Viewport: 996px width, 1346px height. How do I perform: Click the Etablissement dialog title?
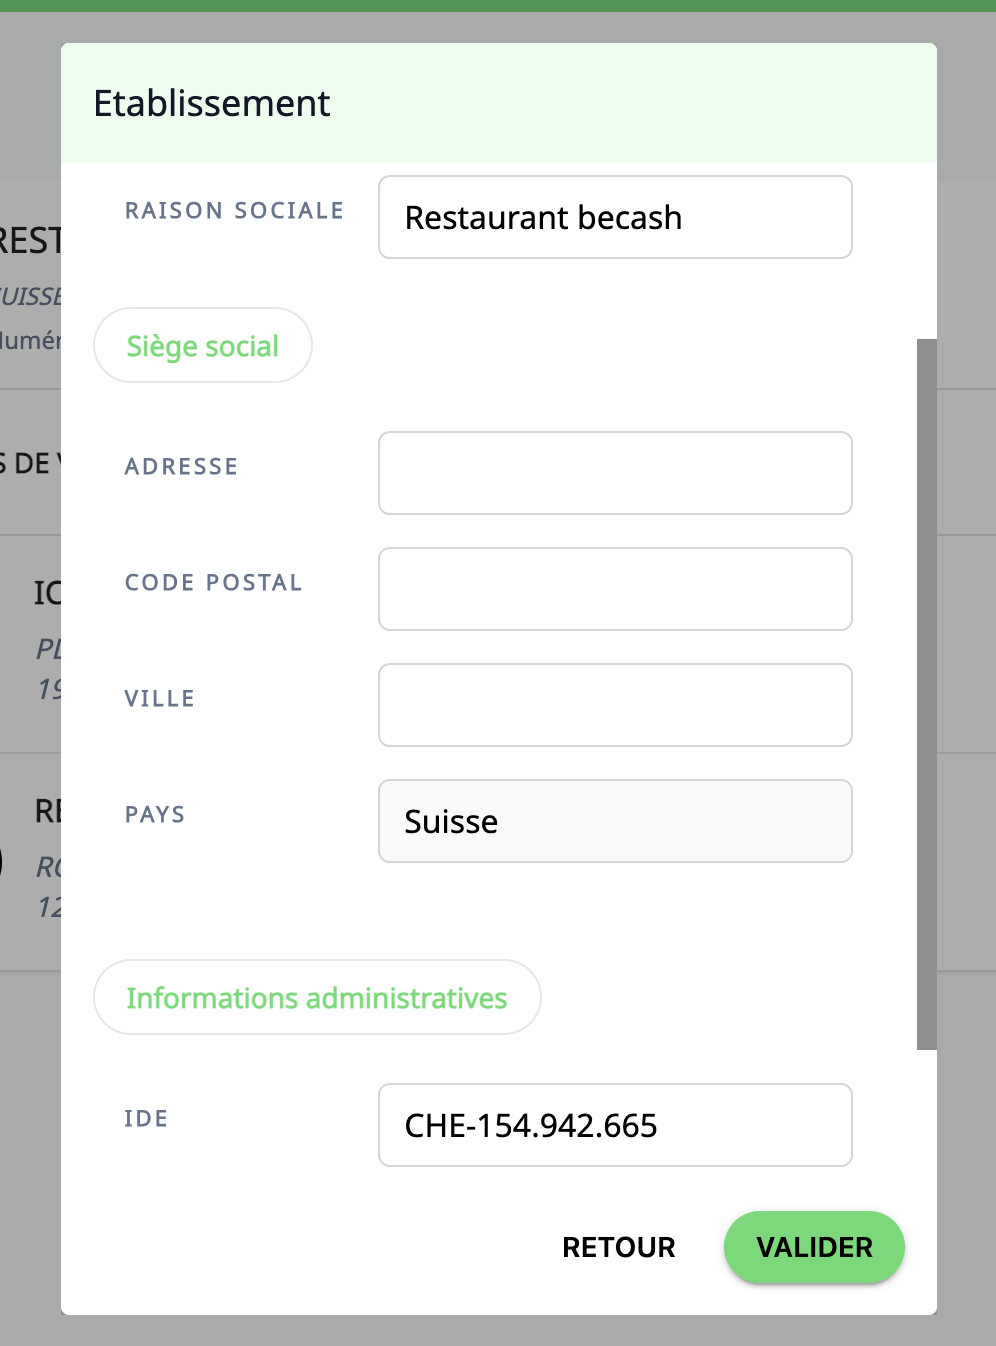212,103
